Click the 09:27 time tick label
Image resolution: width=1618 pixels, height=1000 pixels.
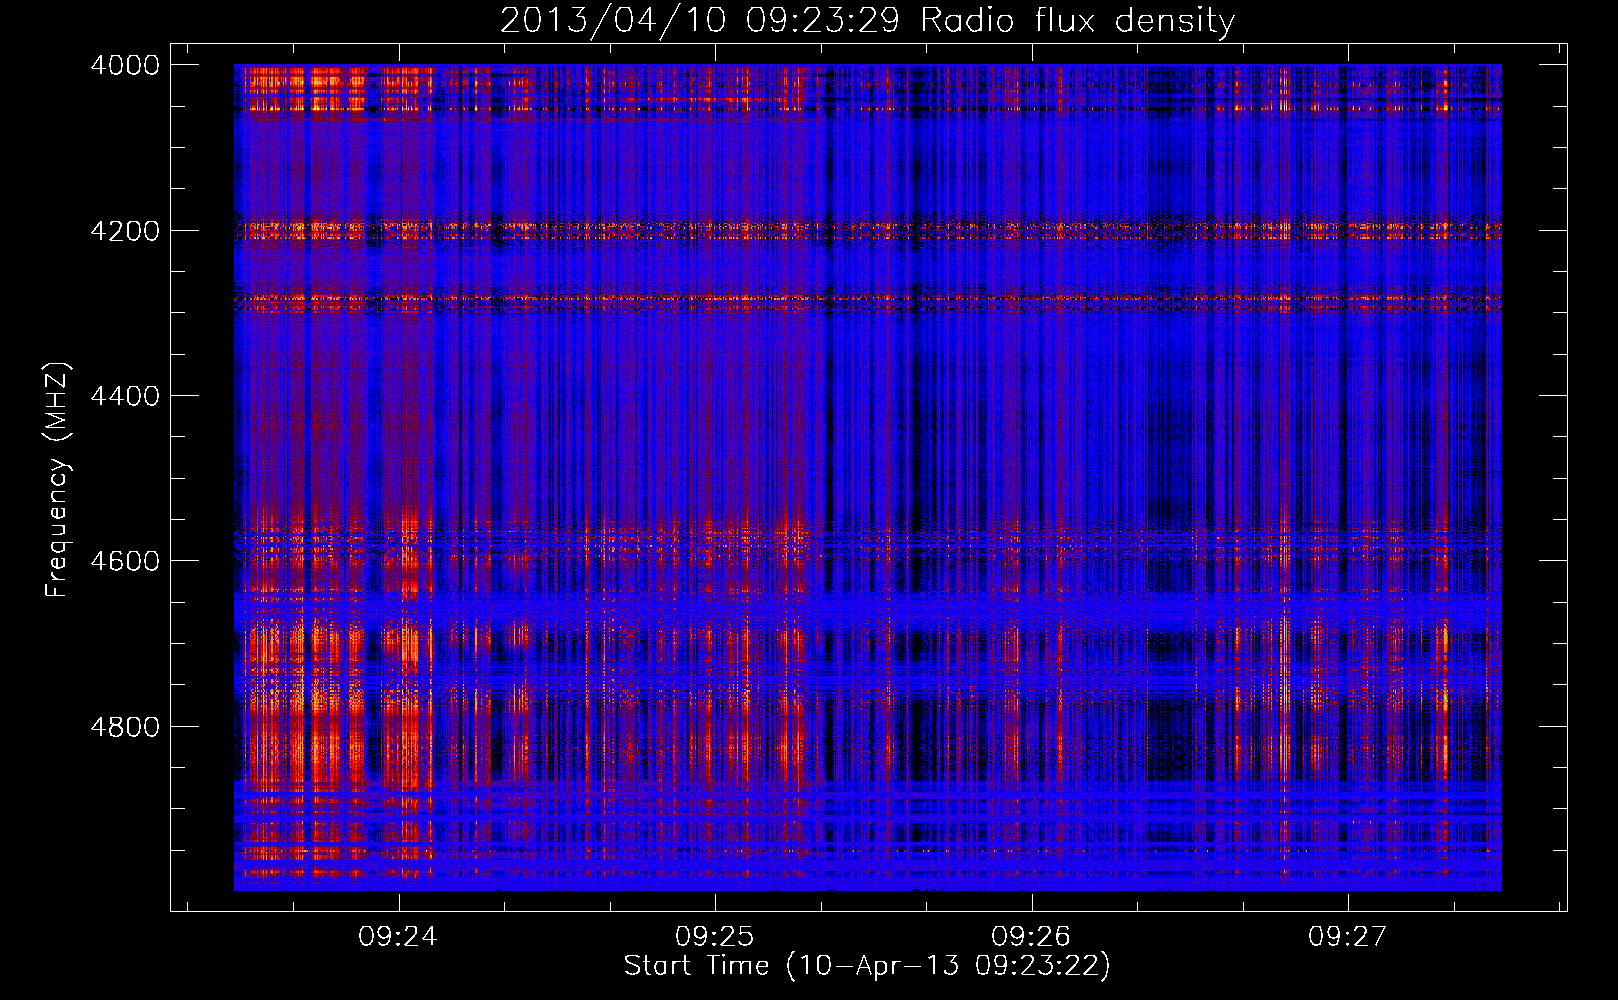click(1347, 936)
